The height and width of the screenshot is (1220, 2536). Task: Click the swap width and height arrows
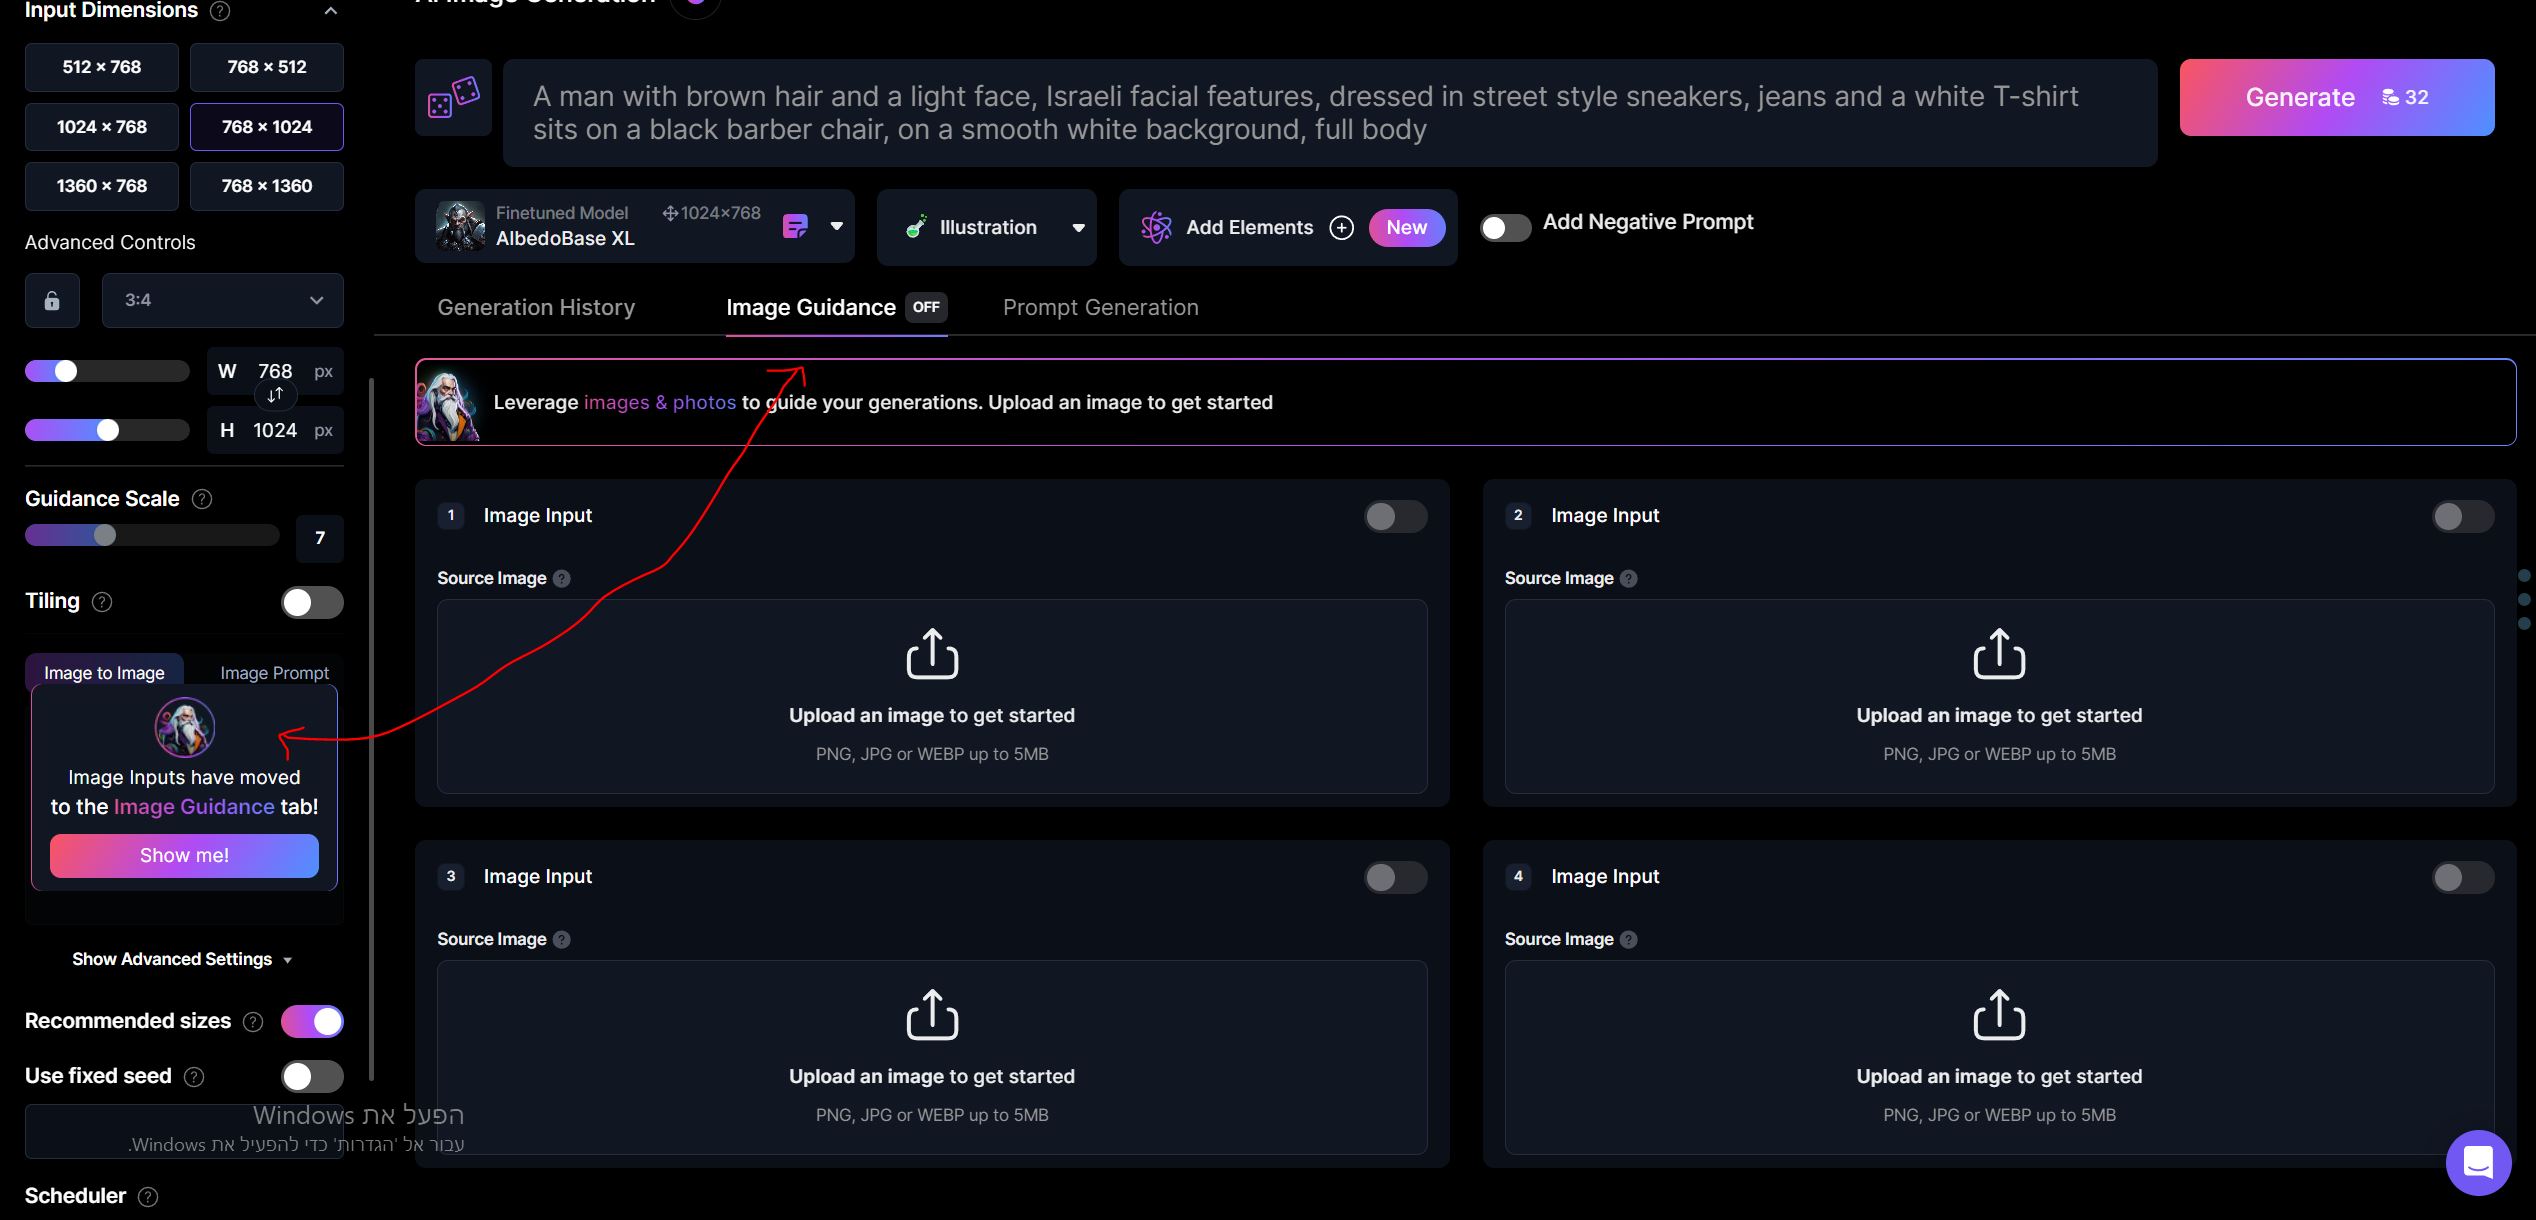(275, 396)
